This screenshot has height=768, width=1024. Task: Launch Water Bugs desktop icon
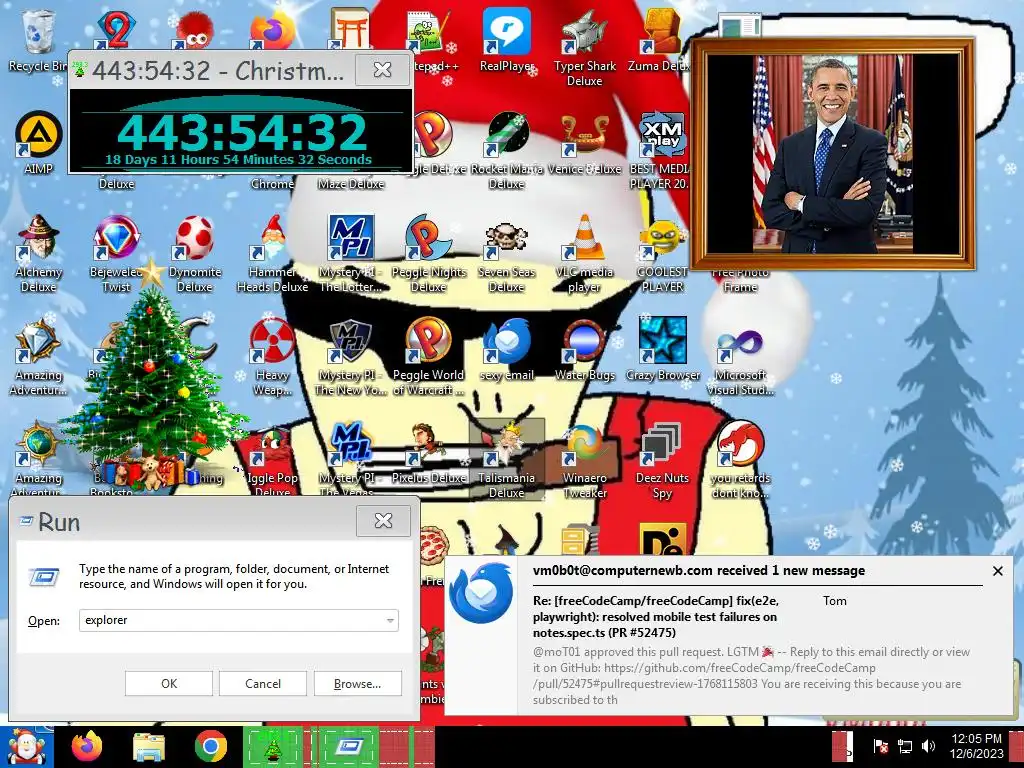click(x=584, y=349)
